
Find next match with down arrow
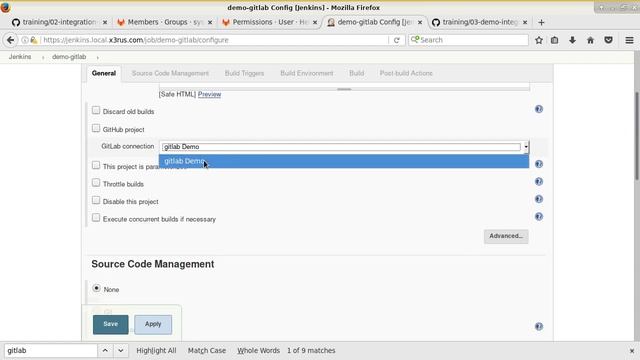pos(120,350)
